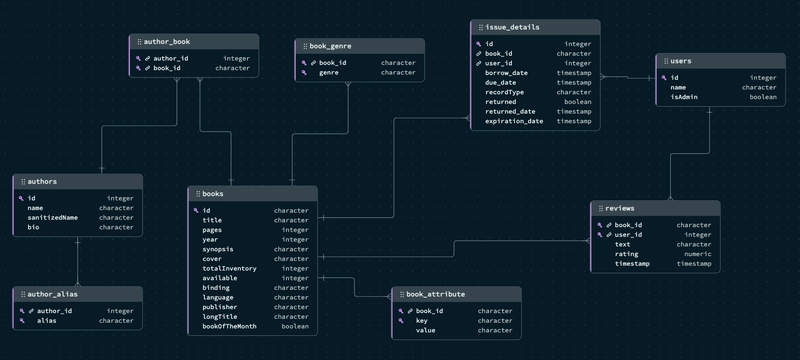Click primary key icon of books id
This screenshot has height=360, width=800.
[196, 211]
